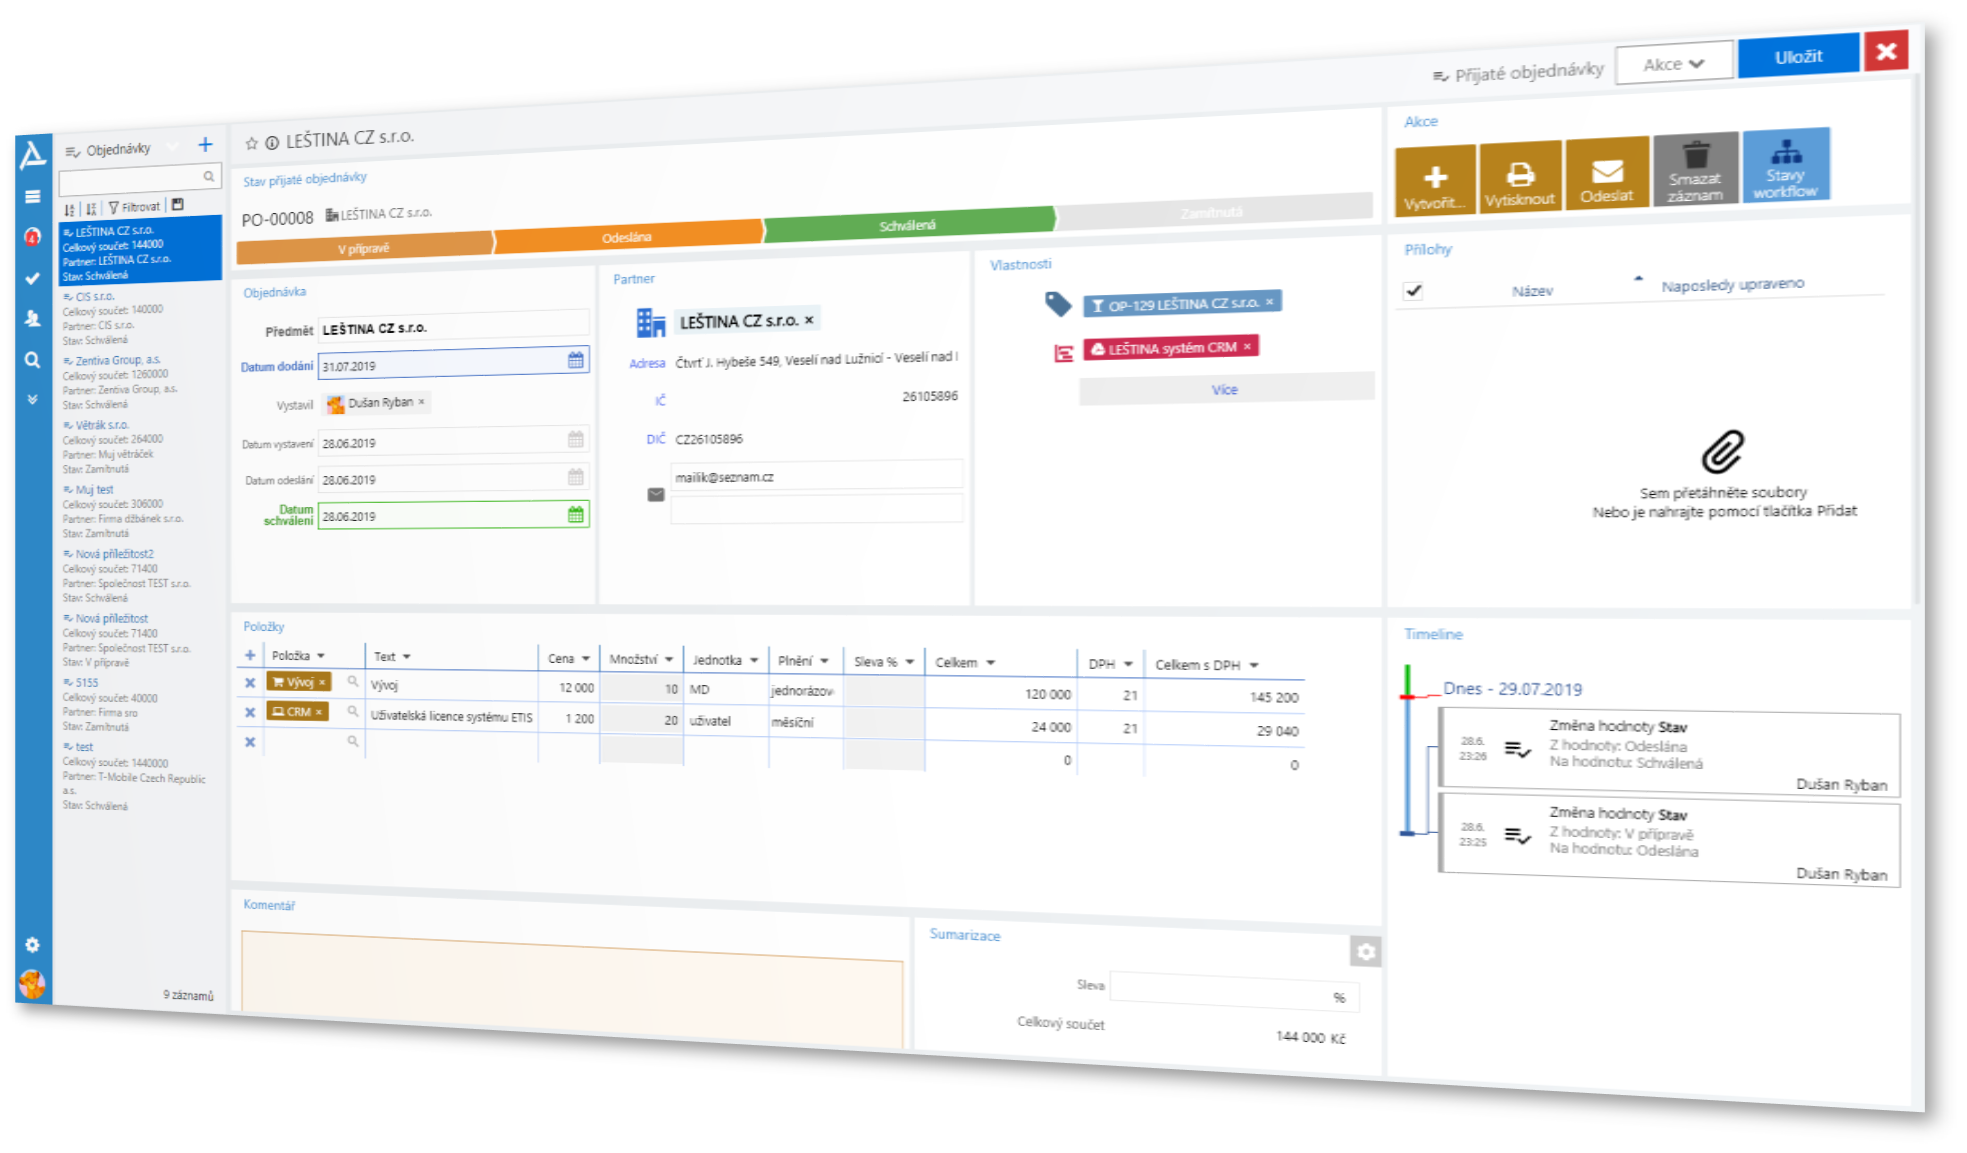Screen dimensions: 1967x1153
Task: Open Položka column dropdown
Action: coord(321,656)
